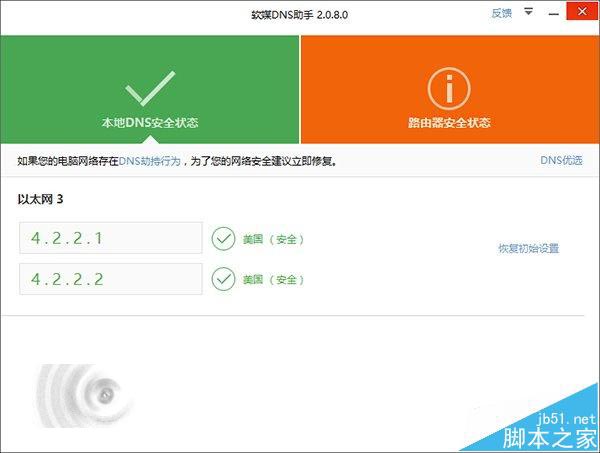Click the safe check icon beside 4.2.2.1
The height and width of the screenshot is (453, 600).
tap(223, 239)
